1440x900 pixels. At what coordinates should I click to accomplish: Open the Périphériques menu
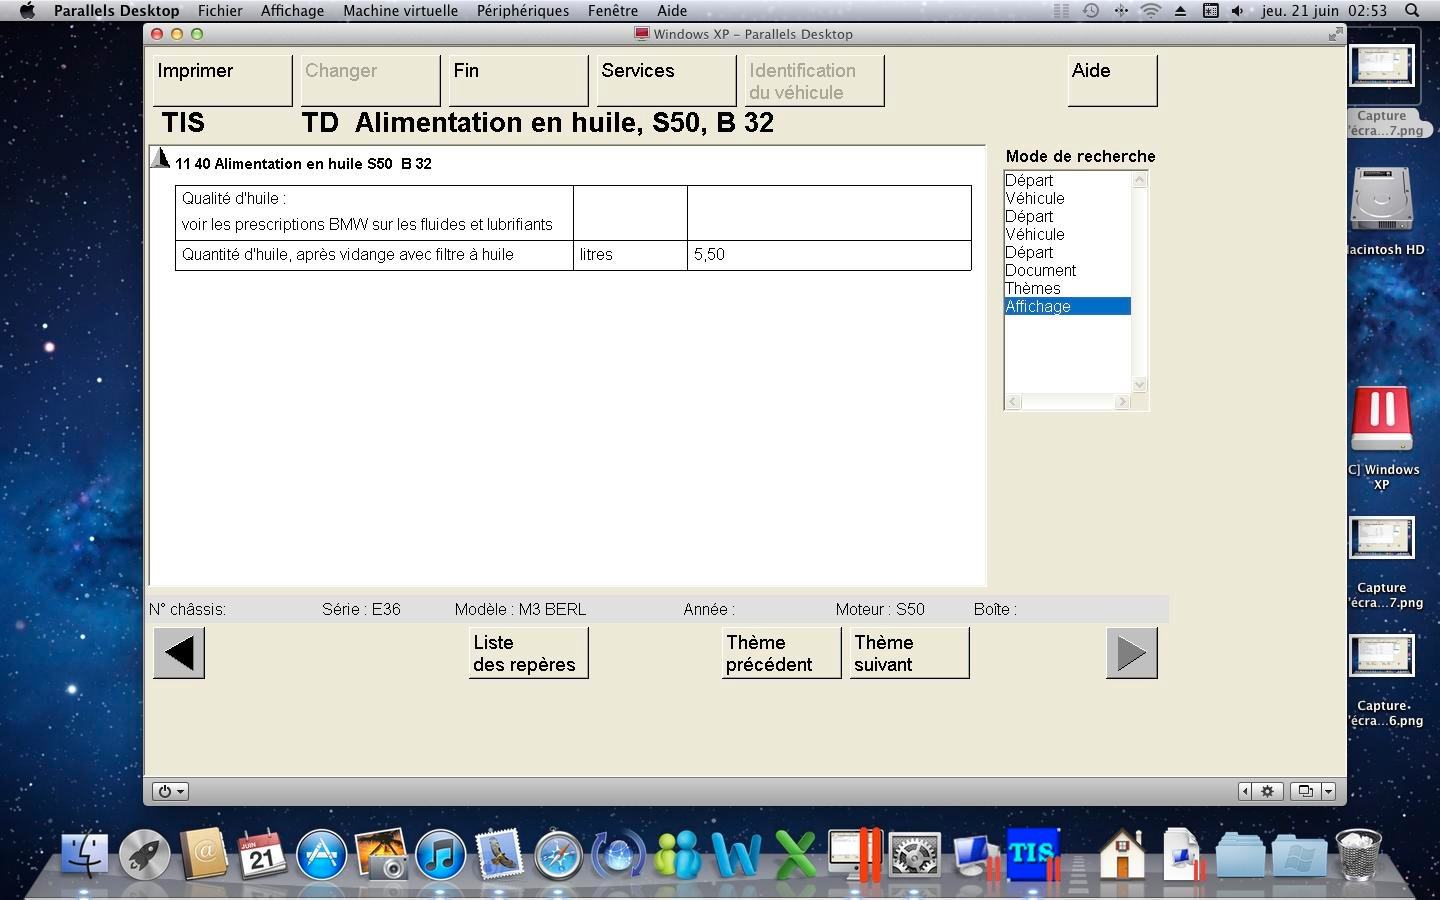coord(523,10)
